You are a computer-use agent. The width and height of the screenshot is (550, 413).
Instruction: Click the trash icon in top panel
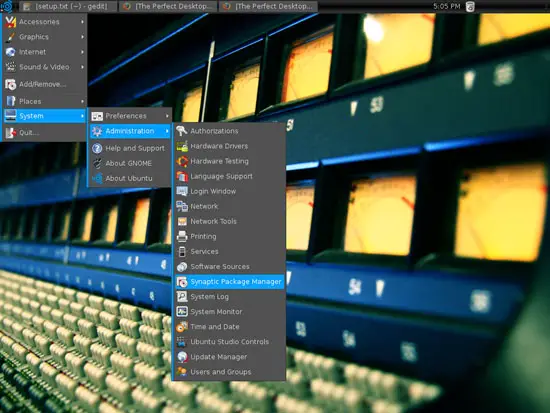470,6
